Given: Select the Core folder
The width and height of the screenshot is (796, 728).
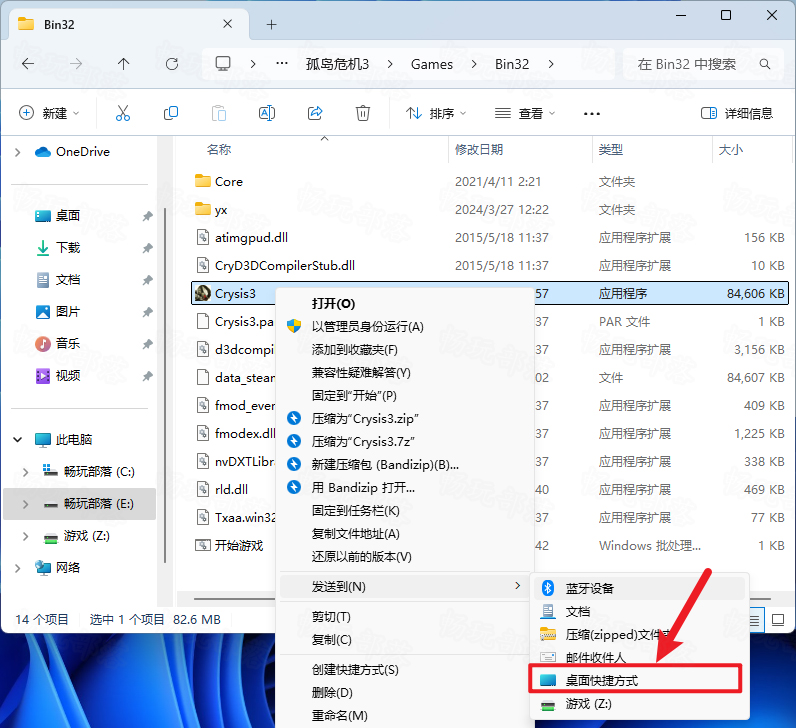Looking at the screenshot, I should 490,181.
